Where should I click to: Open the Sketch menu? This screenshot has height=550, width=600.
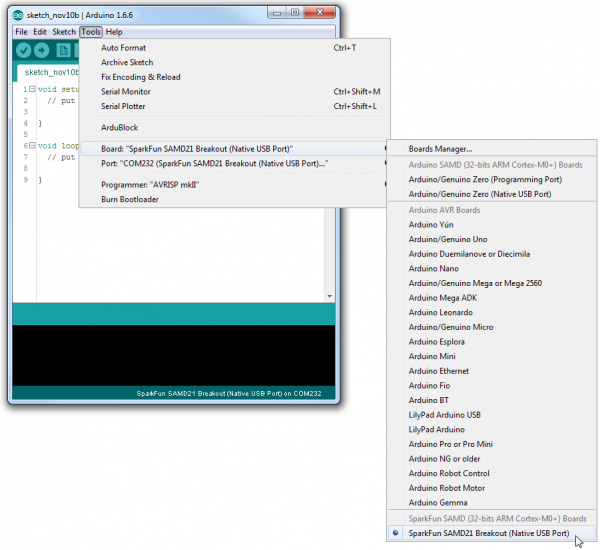click(x=64, y=32)
